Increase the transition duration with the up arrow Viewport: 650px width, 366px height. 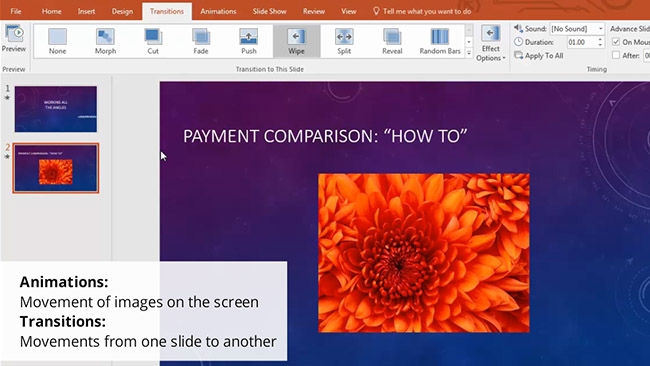click(600, 39)
